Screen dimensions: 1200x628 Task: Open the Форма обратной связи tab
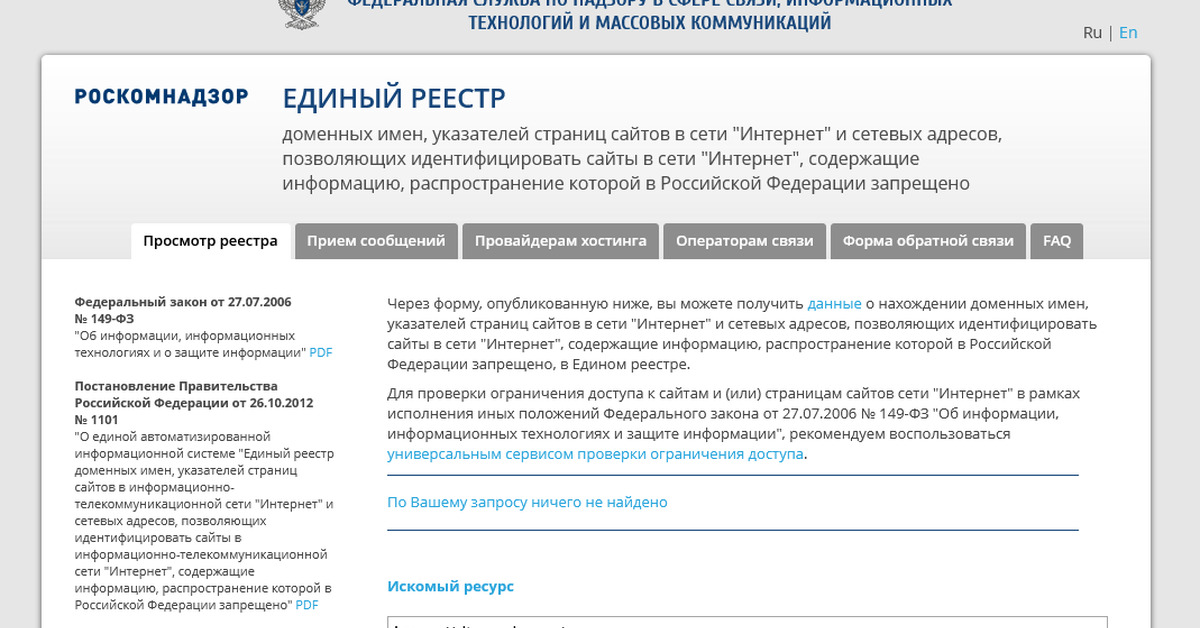(928, 241)
